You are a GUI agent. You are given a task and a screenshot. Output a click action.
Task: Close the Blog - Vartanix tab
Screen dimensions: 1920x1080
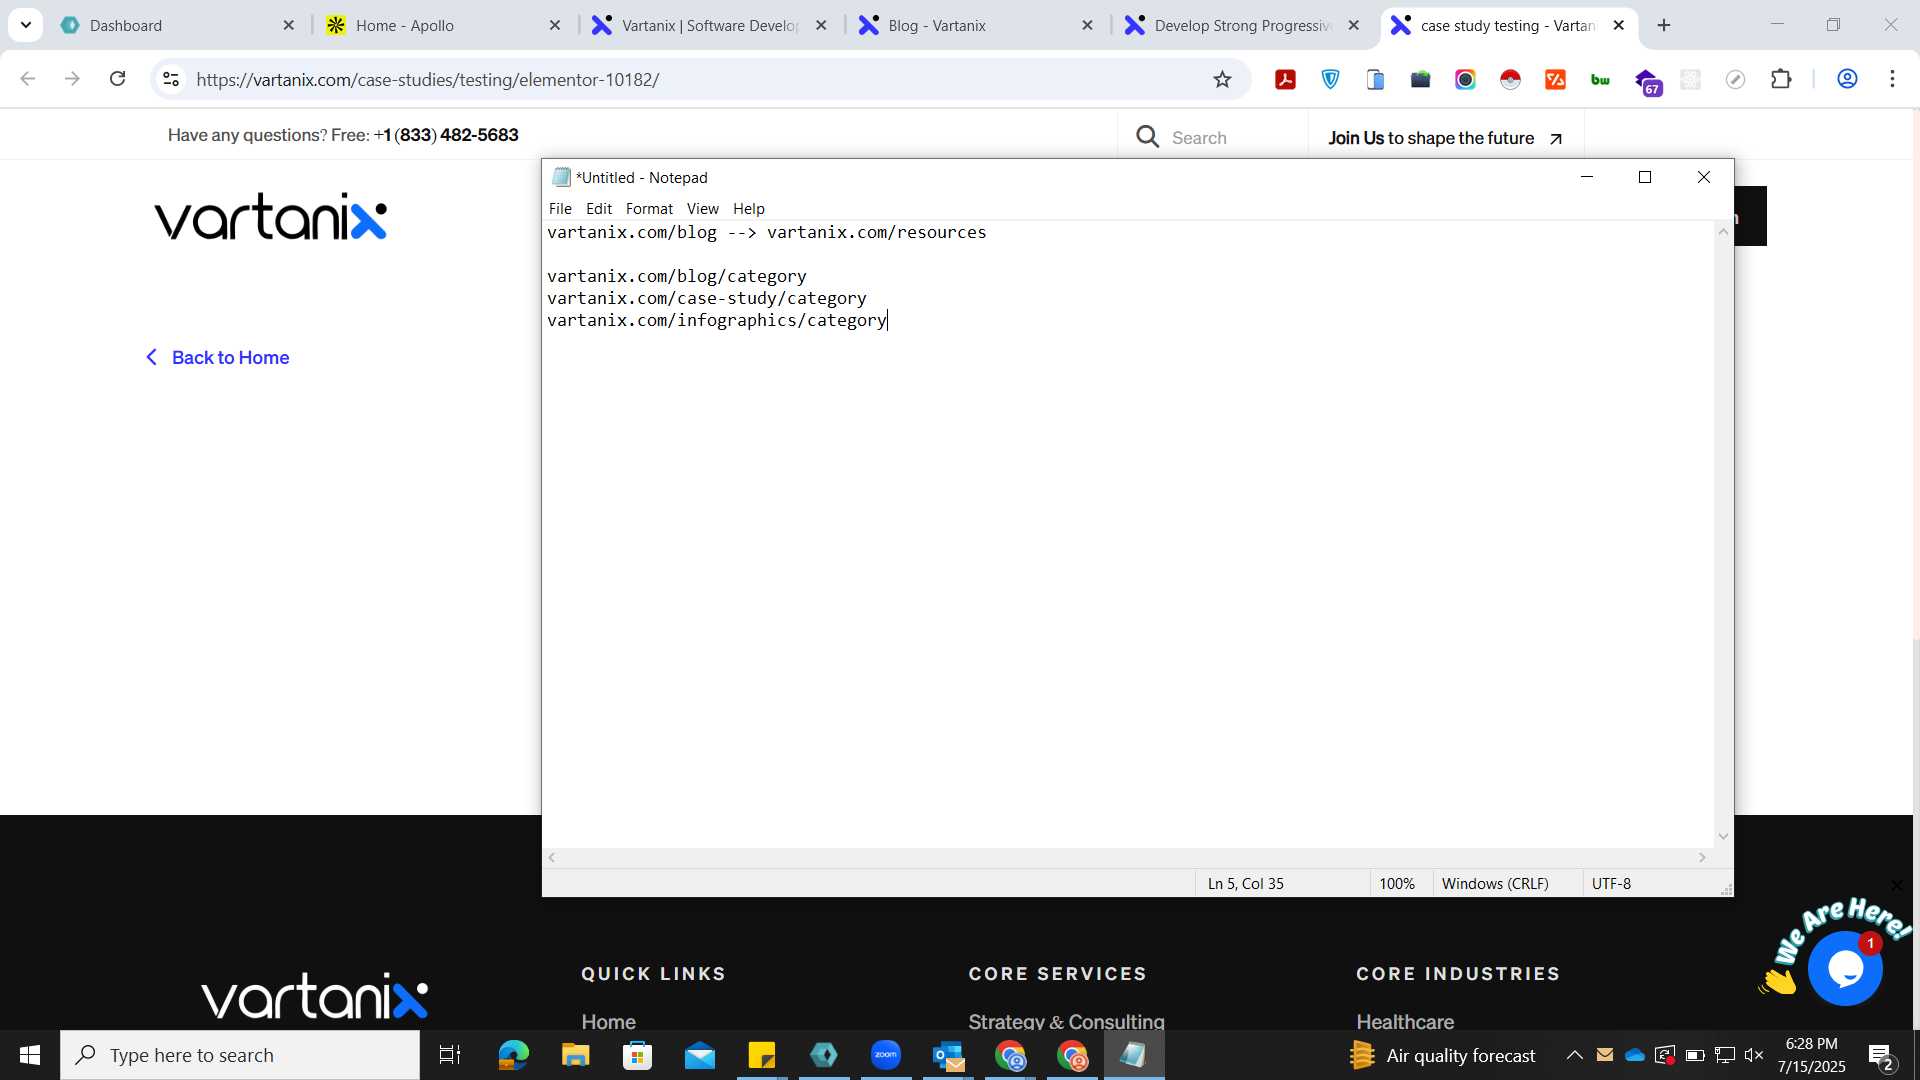[1087, 25]
